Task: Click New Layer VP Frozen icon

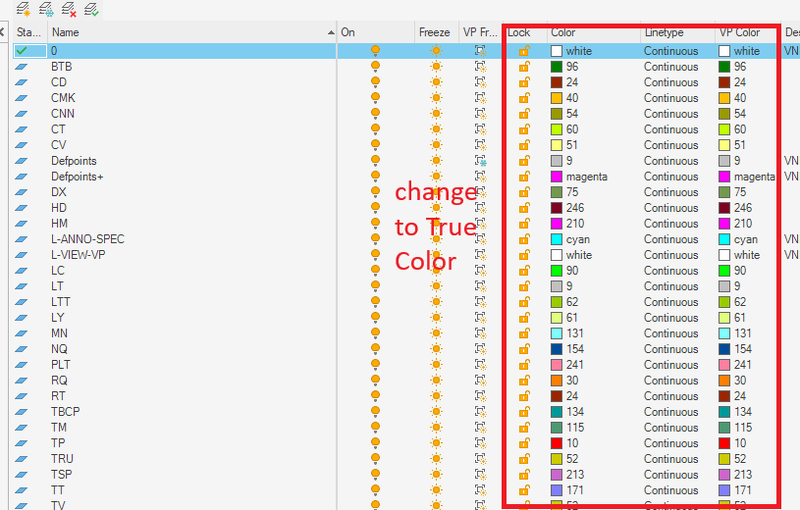Action: tap(46, 9)
